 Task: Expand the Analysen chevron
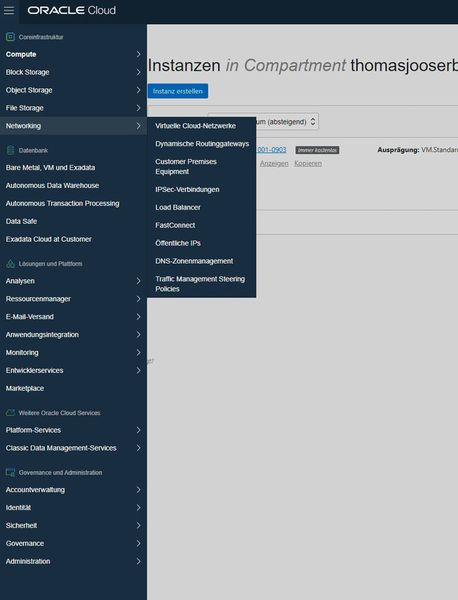coord(139,281)
